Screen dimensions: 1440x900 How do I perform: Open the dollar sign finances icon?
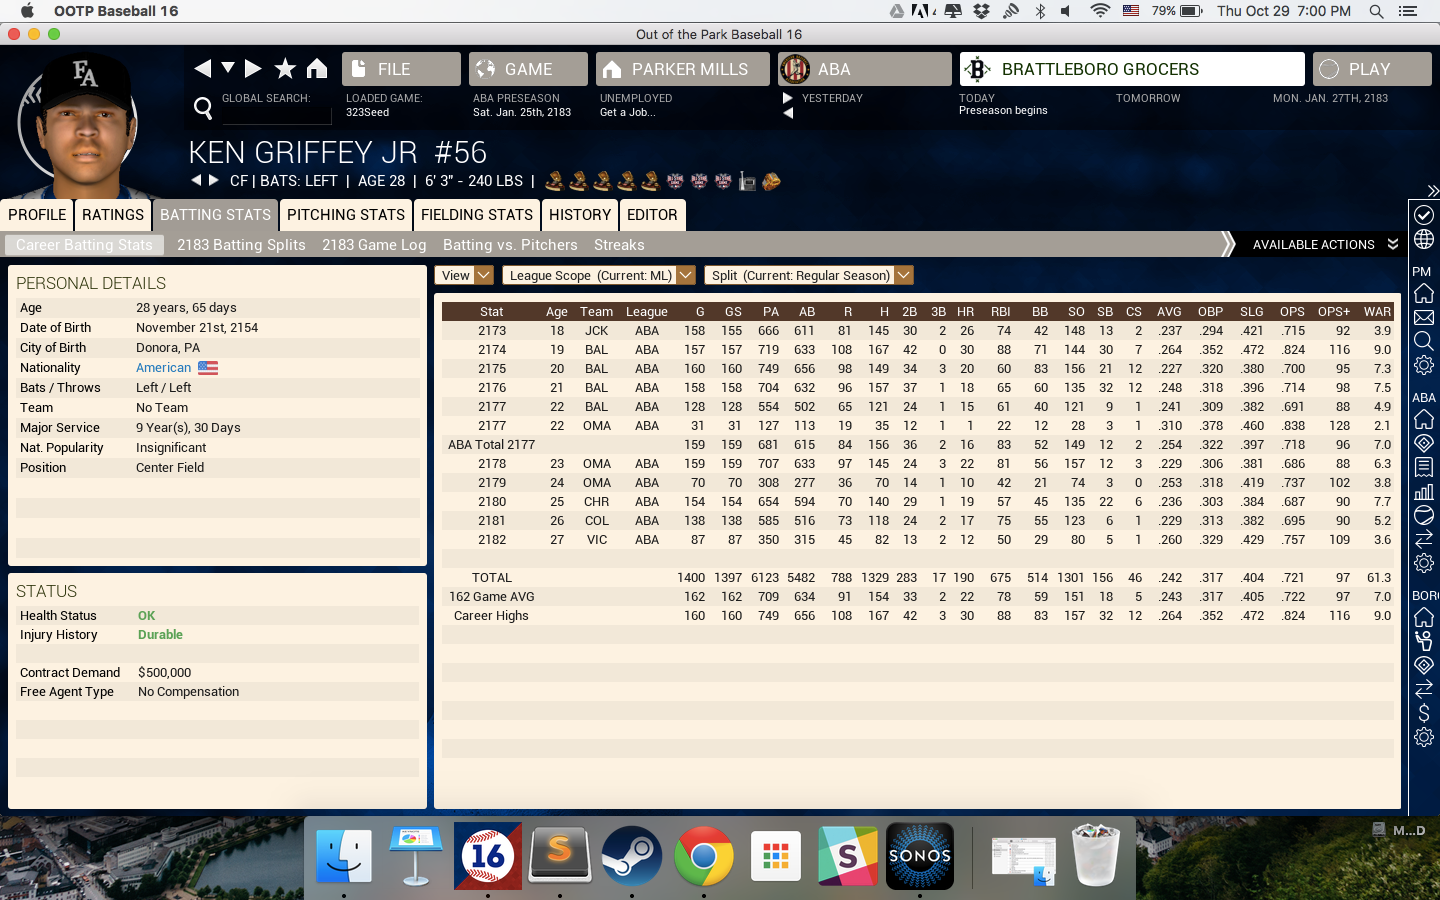point(1424,713)
